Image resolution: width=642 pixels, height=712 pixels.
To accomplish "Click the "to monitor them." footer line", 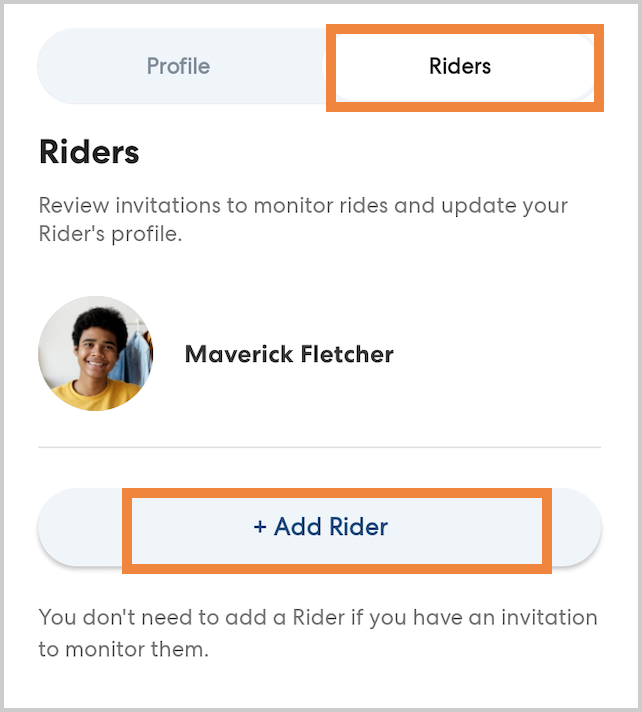I will pyautogui.click(x=123, y=649).
